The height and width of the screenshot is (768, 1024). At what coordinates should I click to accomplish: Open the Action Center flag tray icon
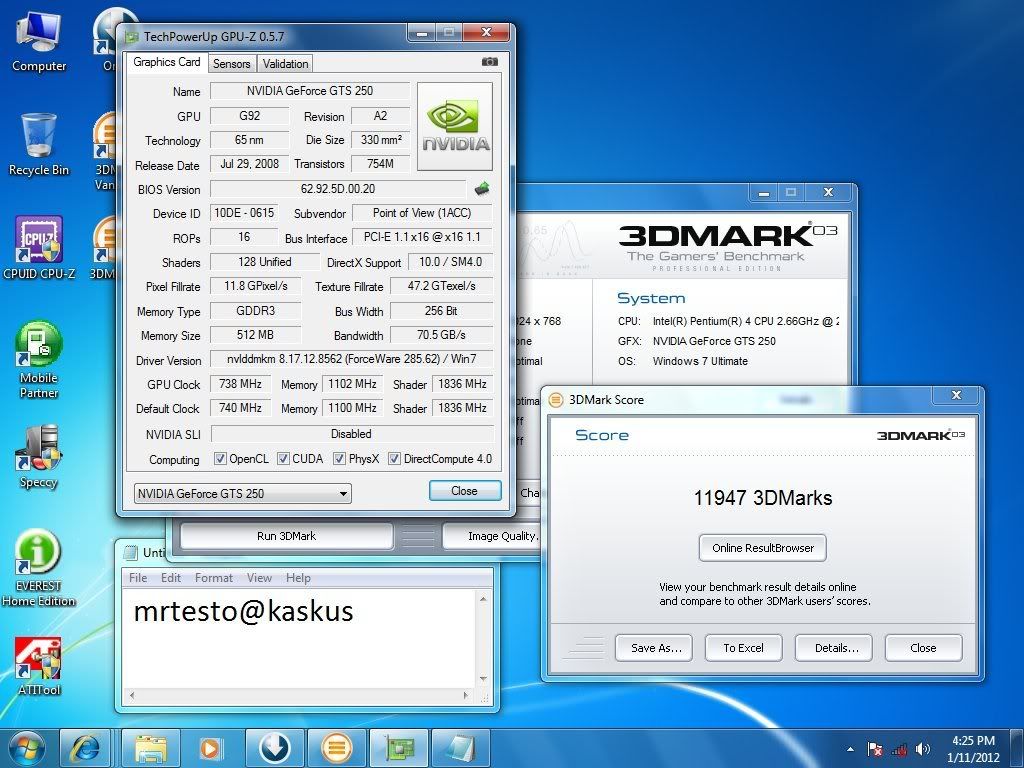pyautogui.click(x=874, y=749)
